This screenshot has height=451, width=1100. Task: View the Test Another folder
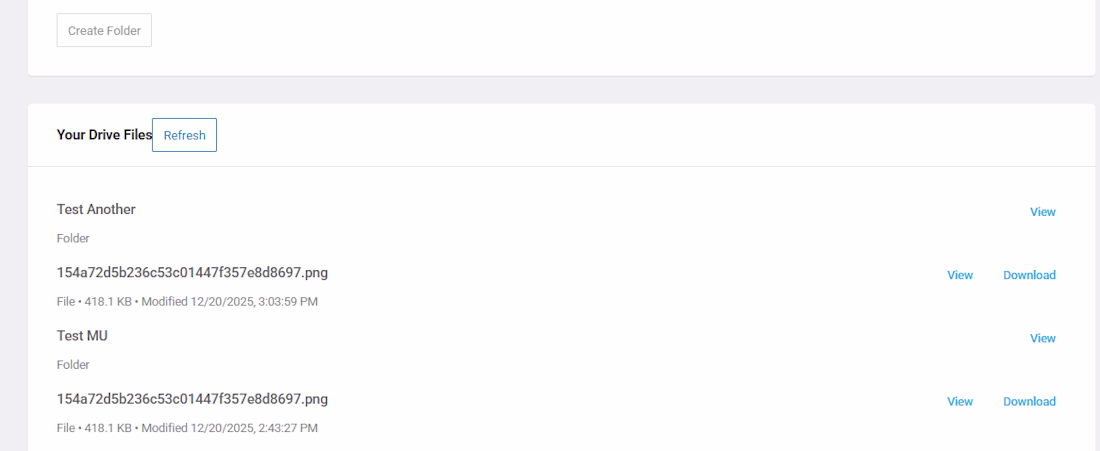(x=1042, y=212)
